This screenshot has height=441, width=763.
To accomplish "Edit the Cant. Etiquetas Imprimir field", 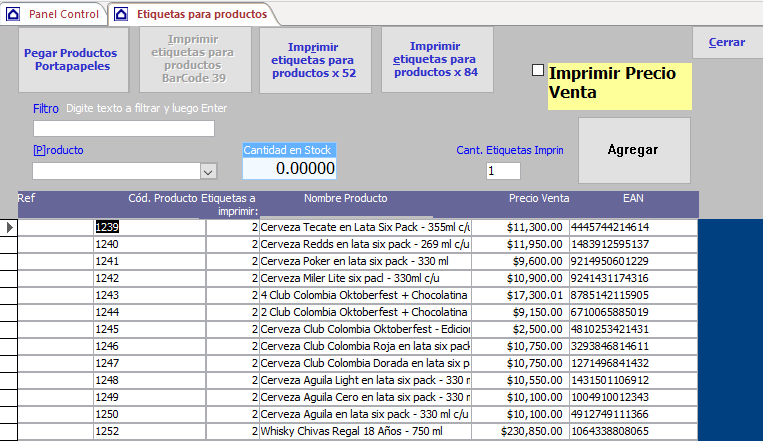I will pos(503,171).
